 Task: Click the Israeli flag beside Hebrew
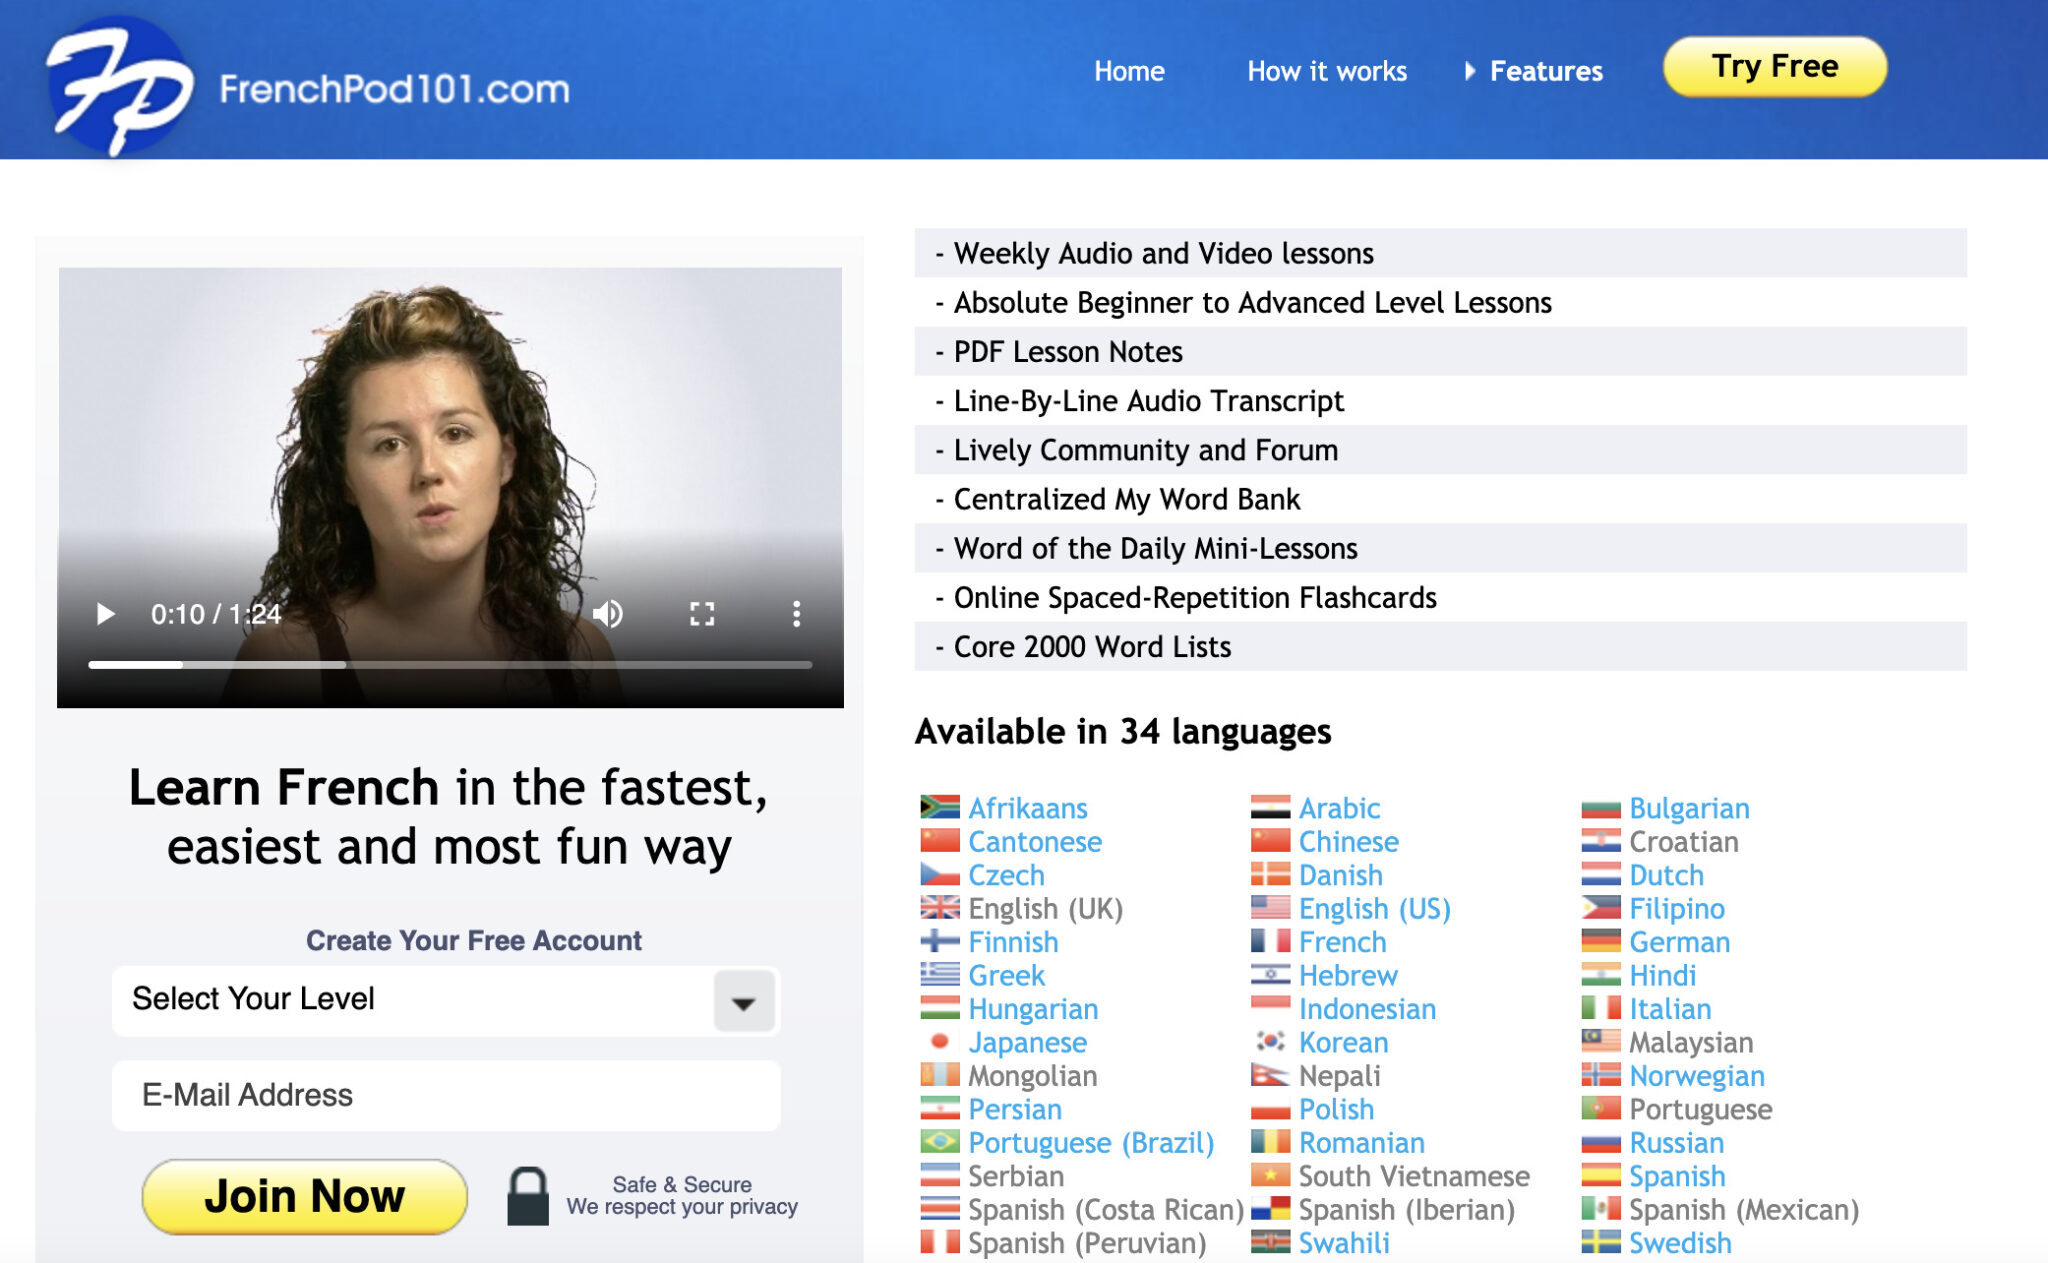(1270, 974)
